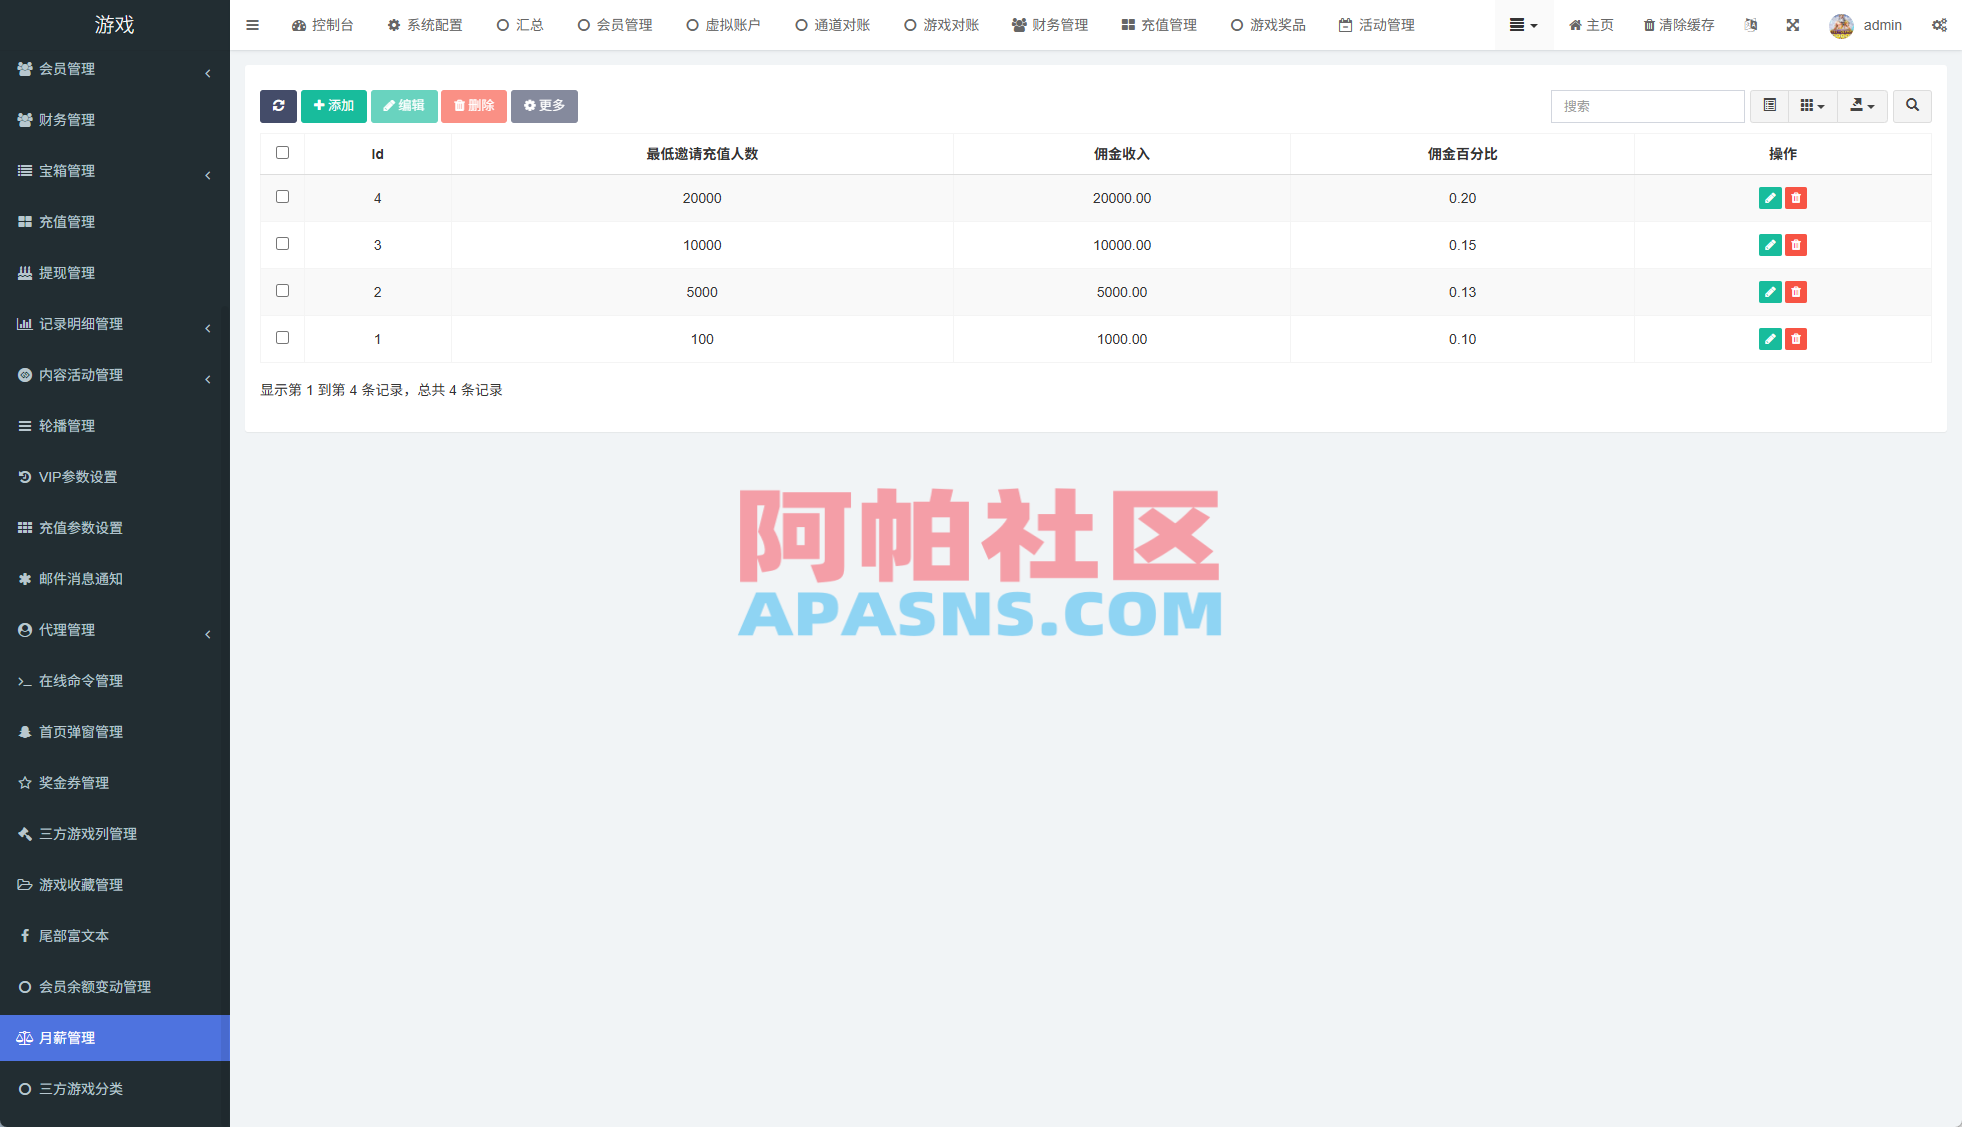The image size is (1962, 1127).
Task: Click the delete trash icon for record Id 1
Action: tap(1795, 339)
